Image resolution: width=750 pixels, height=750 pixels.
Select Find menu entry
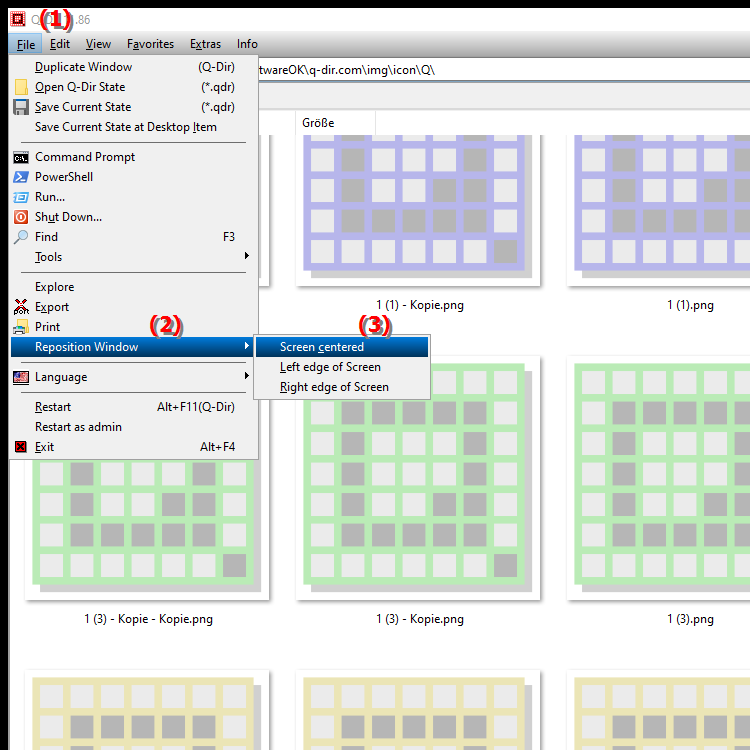point(133,237)
